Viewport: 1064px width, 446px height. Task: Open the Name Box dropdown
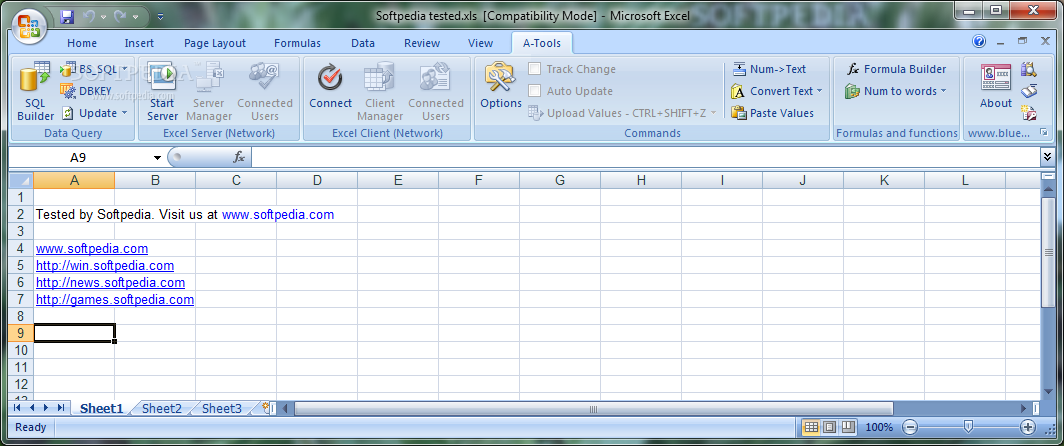(157, 157)
